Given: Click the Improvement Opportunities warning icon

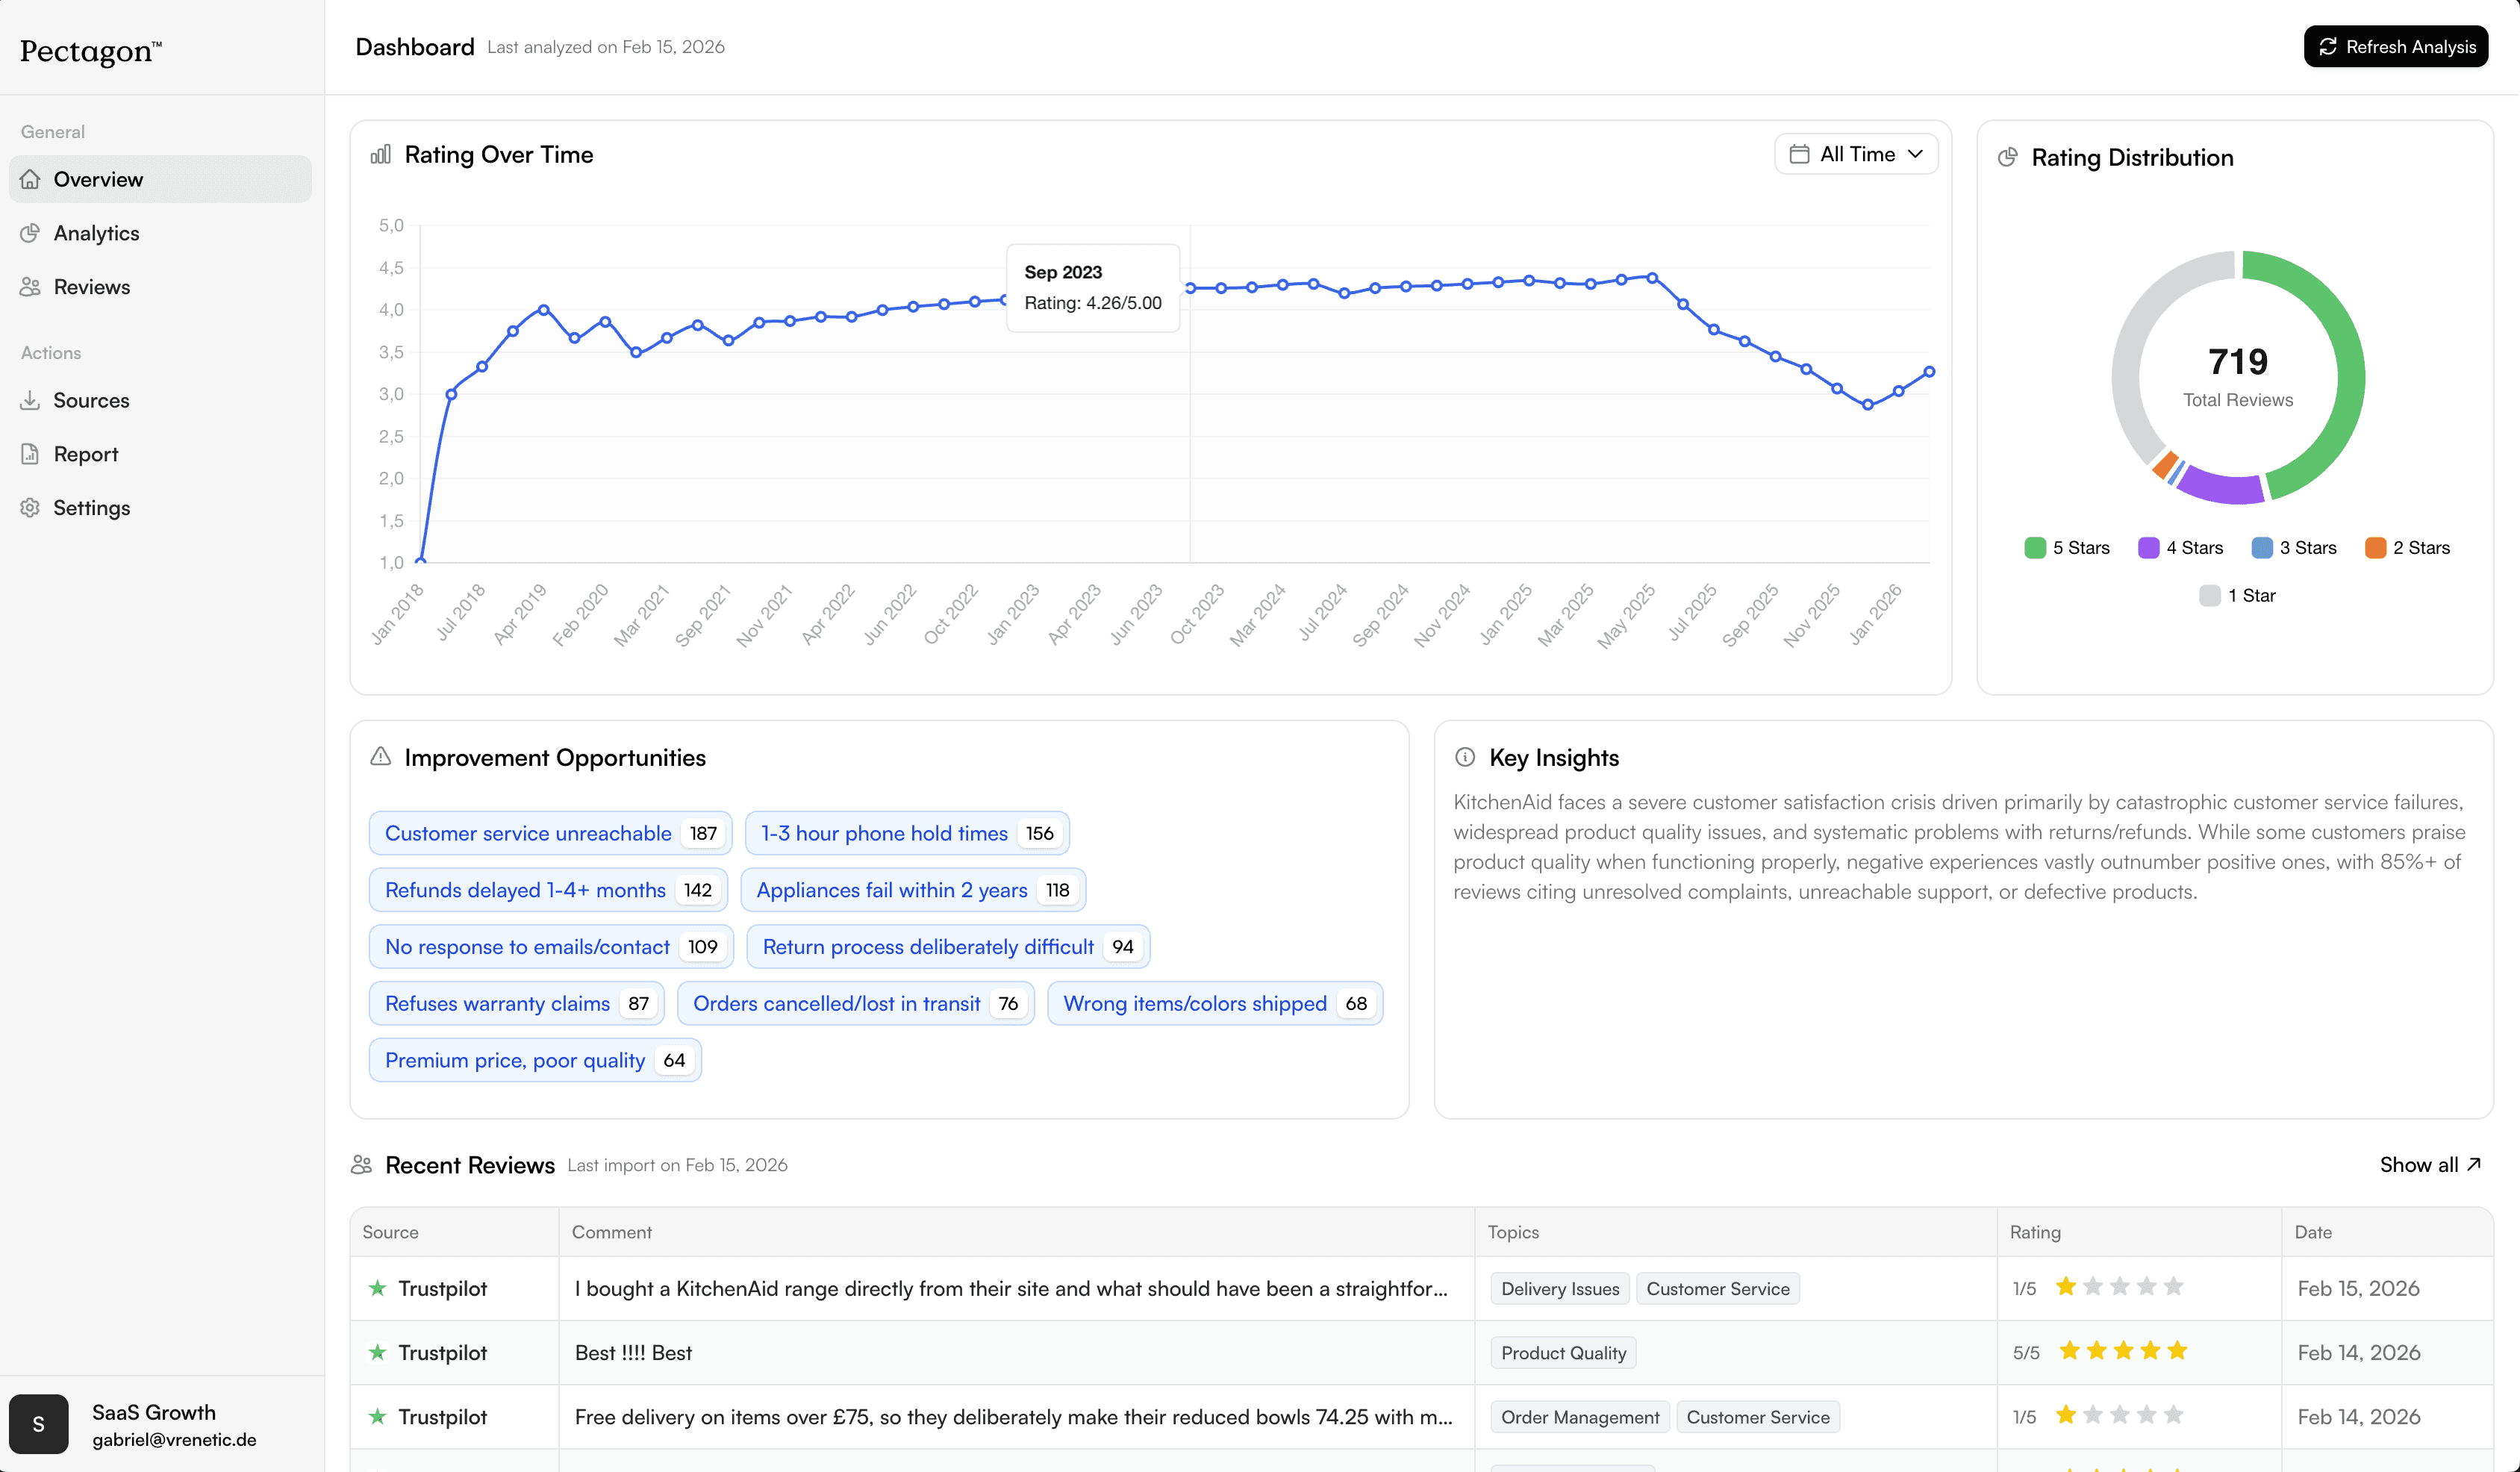Looking at the screenshot, I should point(380,757).
